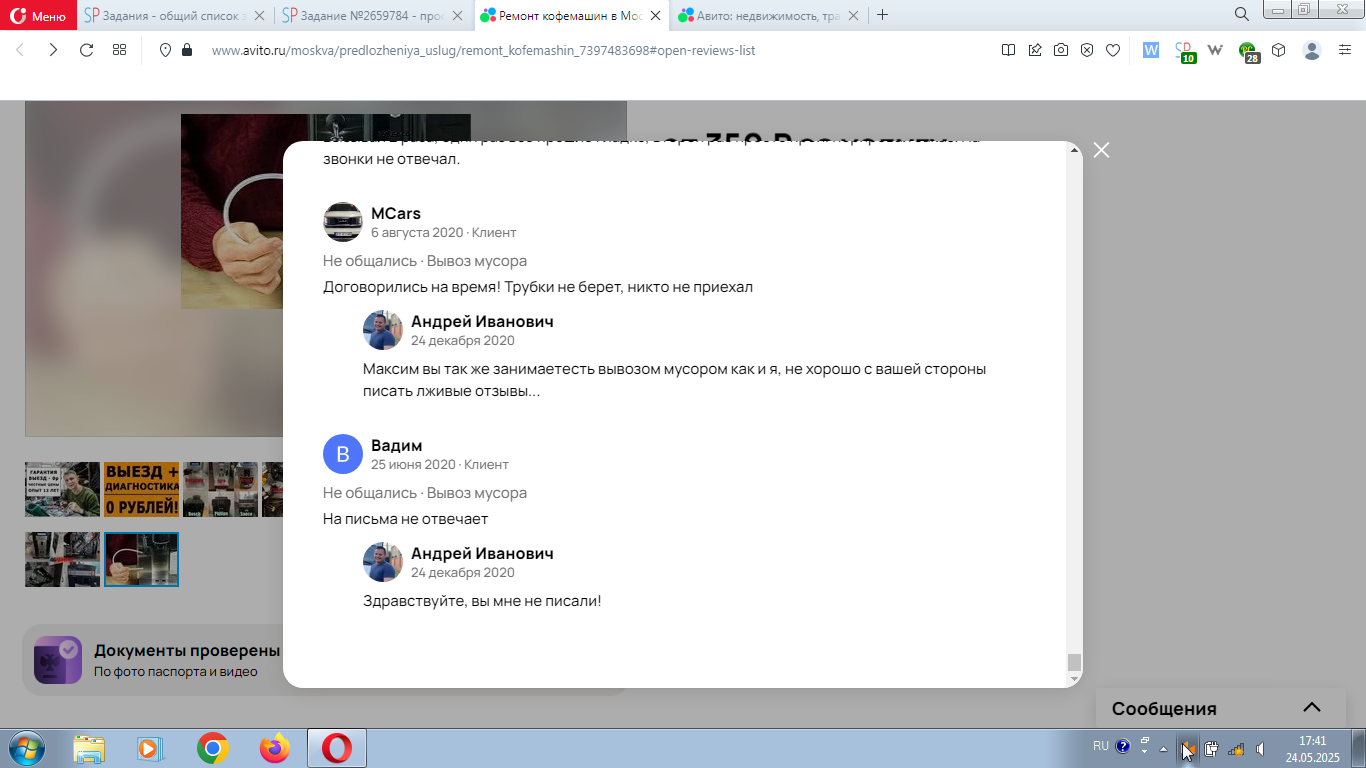Open the browser profile avatar icon
Screen dimensions: 1366x768
(x=1312, y=50)
